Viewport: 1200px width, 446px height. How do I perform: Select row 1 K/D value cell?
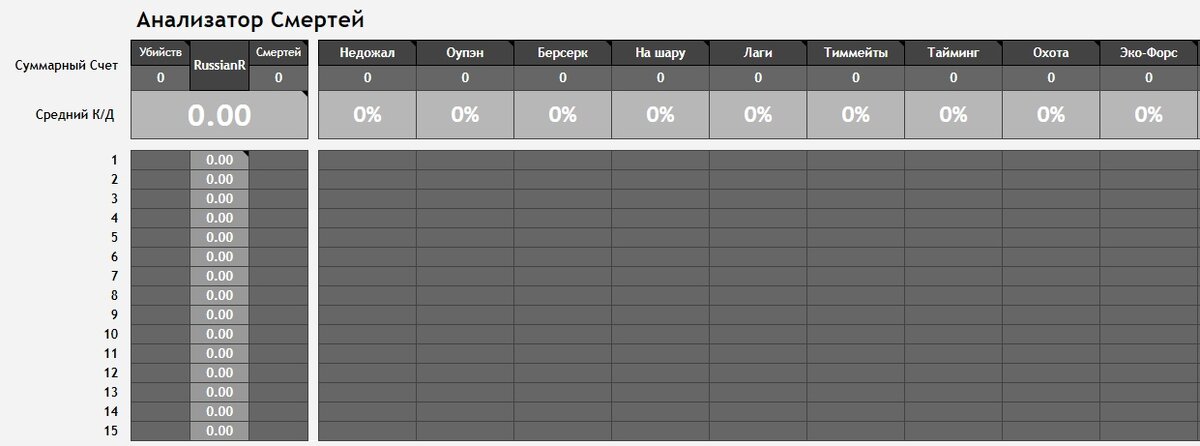[x=219, y=160]
